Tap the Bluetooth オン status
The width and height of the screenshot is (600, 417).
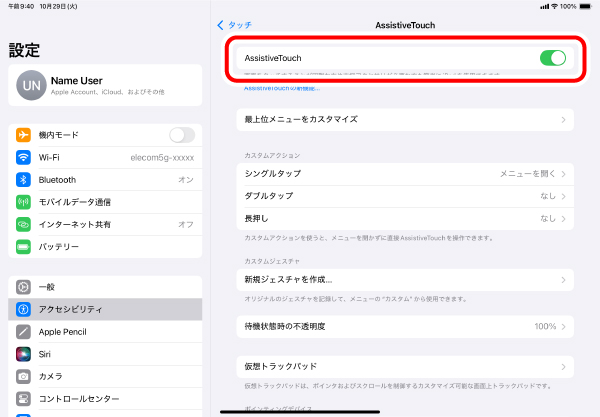point(186,180)
